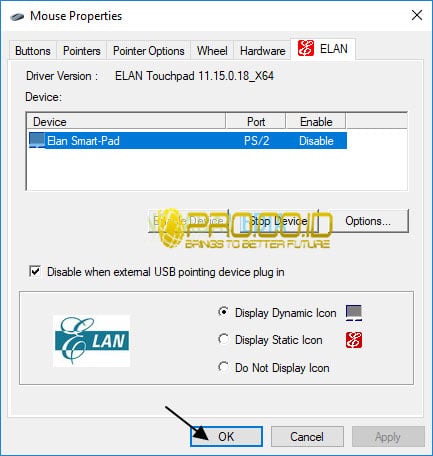Select Display Static Icon option

[223, 340]
